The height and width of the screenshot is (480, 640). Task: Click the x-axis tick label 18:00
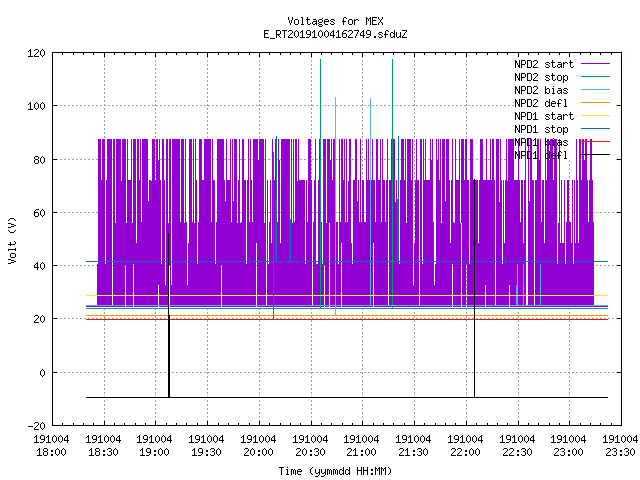pyautogui.click(x=51, y=452)
